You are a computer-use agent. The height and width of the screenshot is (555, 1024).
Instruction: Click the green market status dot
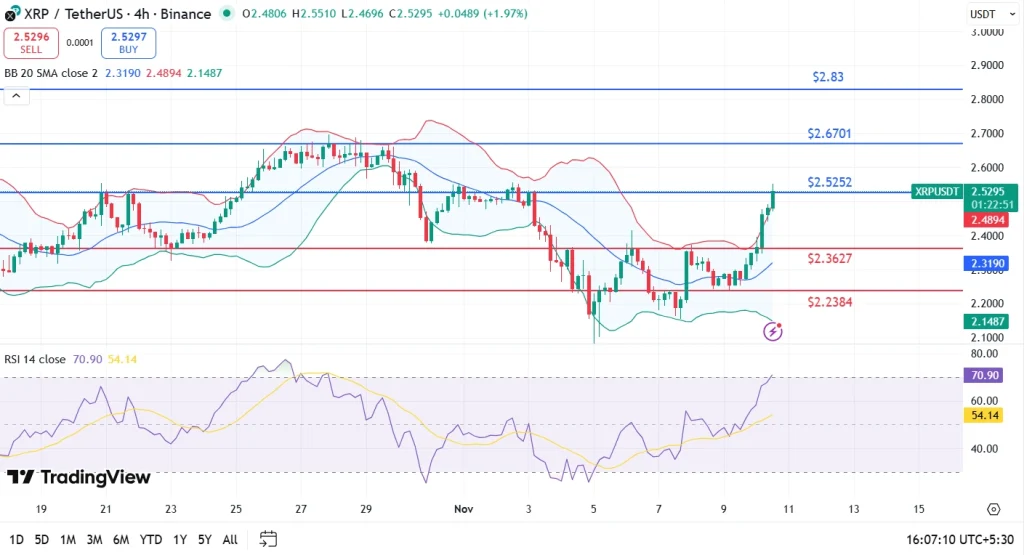point(227,14)
